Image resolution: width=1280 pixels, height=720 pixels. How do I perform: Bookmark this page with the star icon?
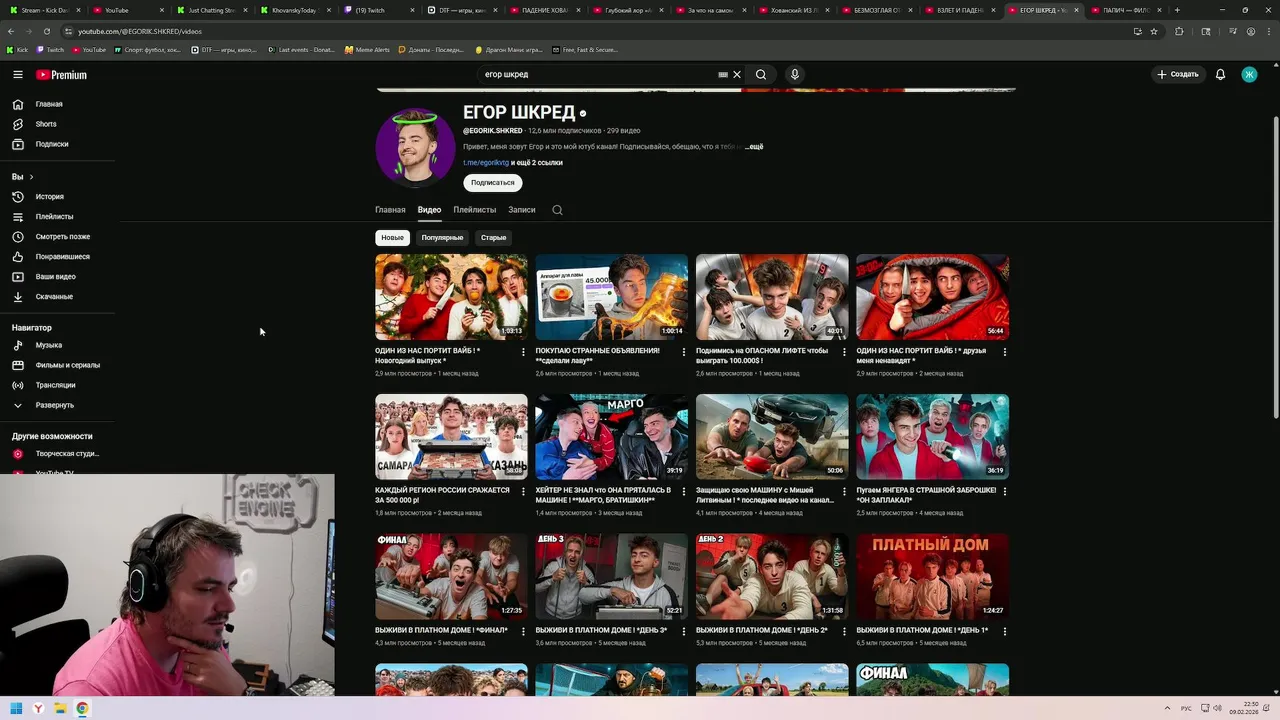(1154, 31)
